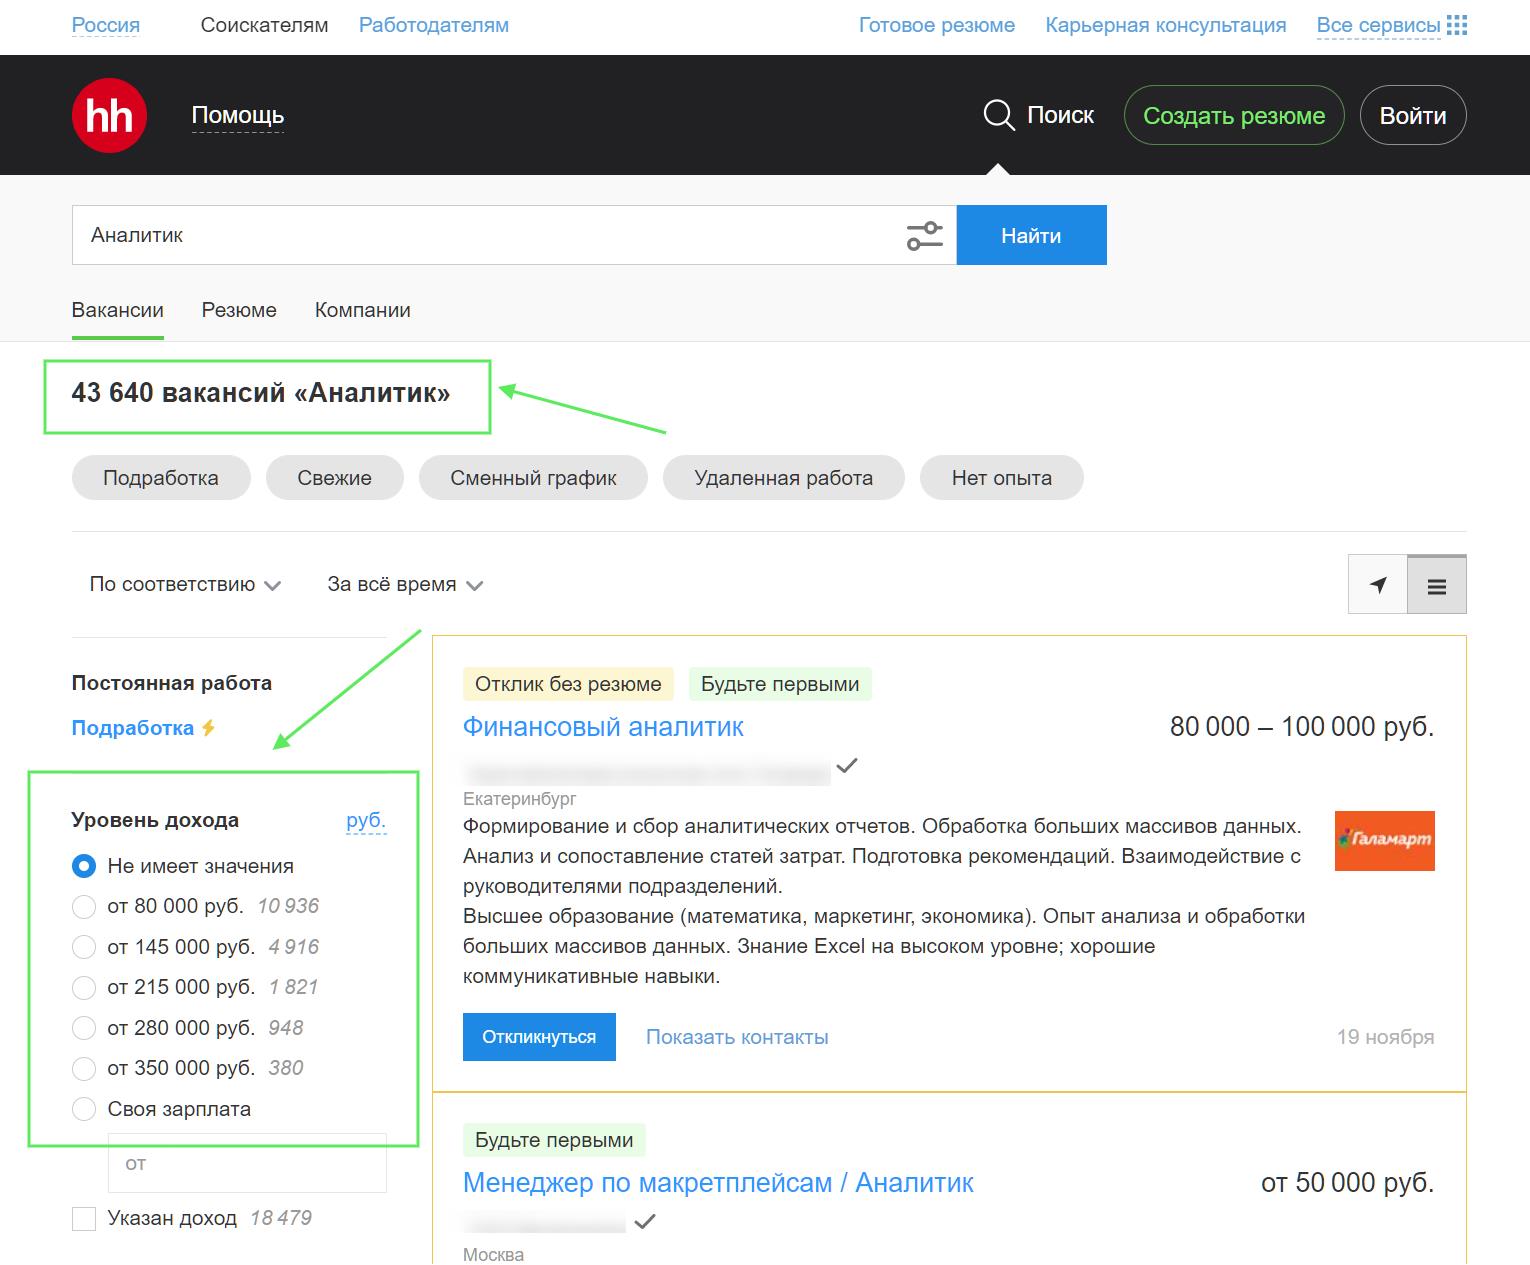
Task: Select salary from 215 000 руб. option
Action: click(84, 988)
